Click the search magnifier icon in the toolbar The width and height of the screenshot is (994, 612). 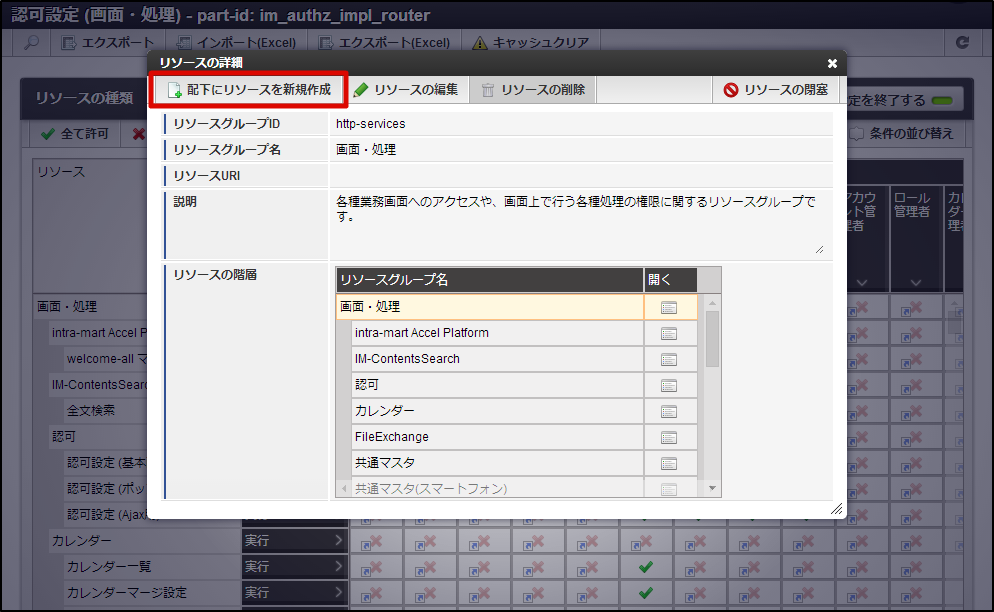(x=30, y=44)
